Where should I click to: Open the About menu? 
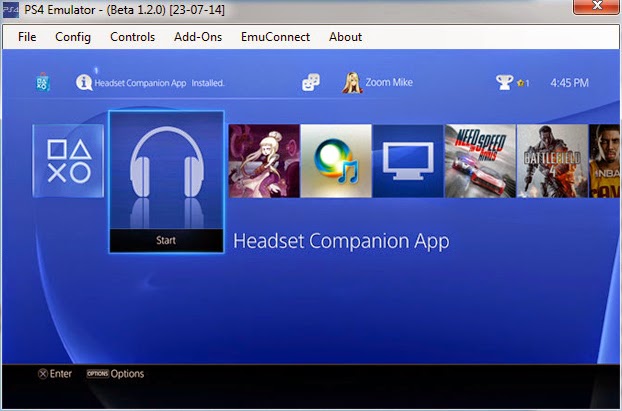click(x=345, y=37)
